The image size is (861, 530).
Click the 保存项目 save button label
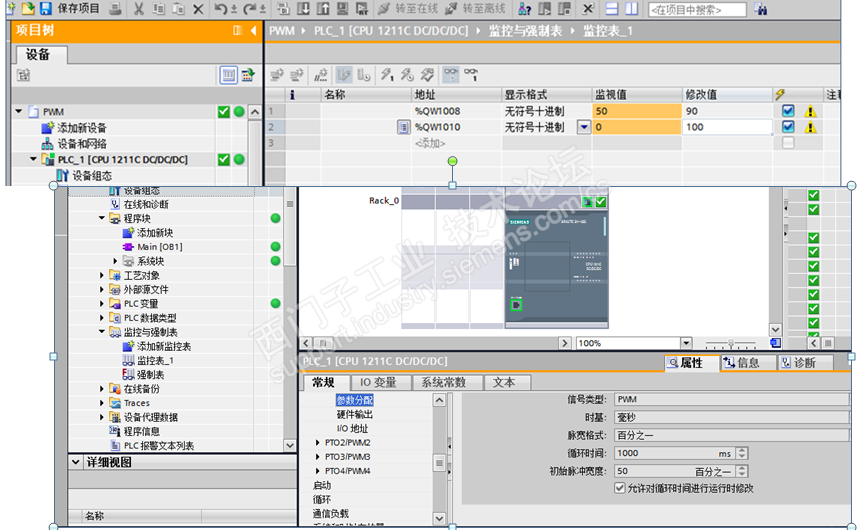coord(79,8)
